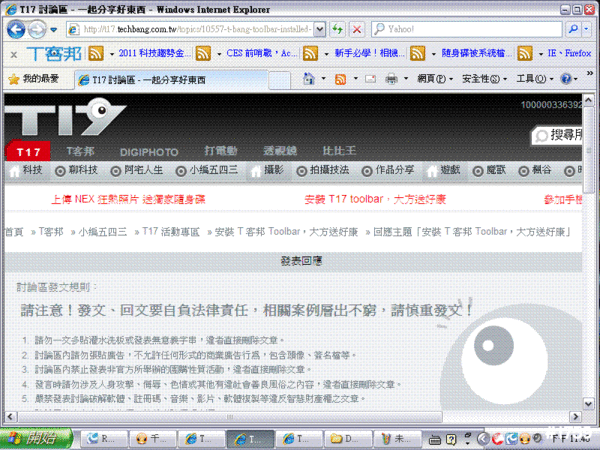Select the DIGIPHOTO site tab
This screenshot has height=450, width=600.
point(149,152)
